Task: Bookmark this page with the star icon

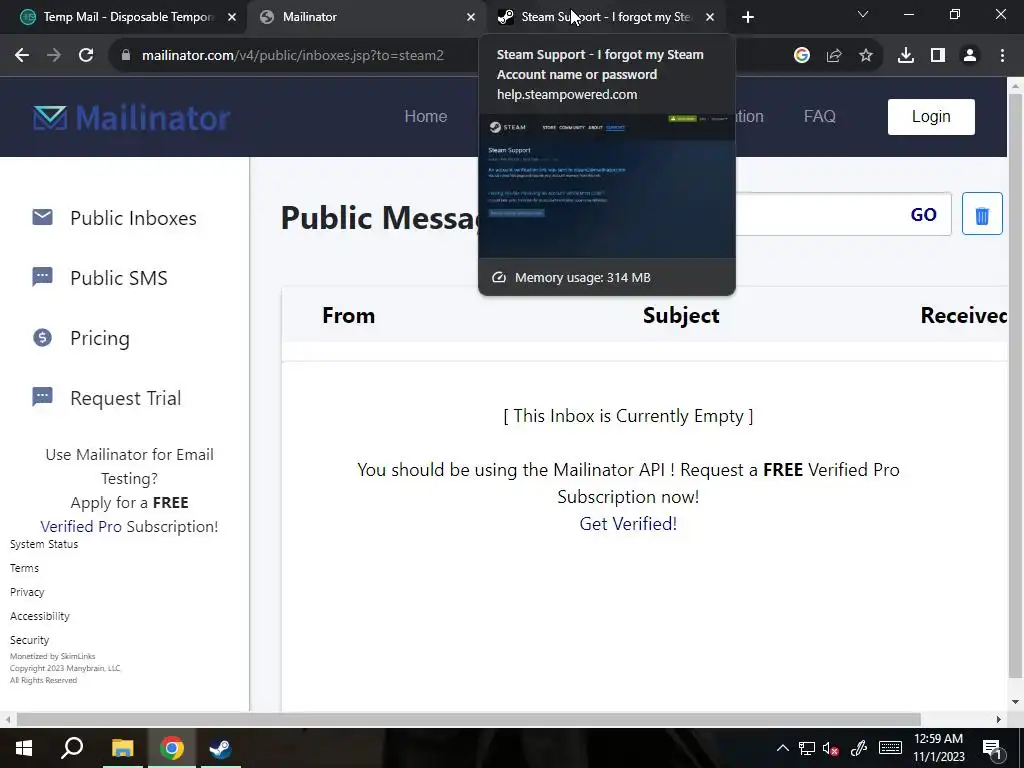Action: (866, 56)
